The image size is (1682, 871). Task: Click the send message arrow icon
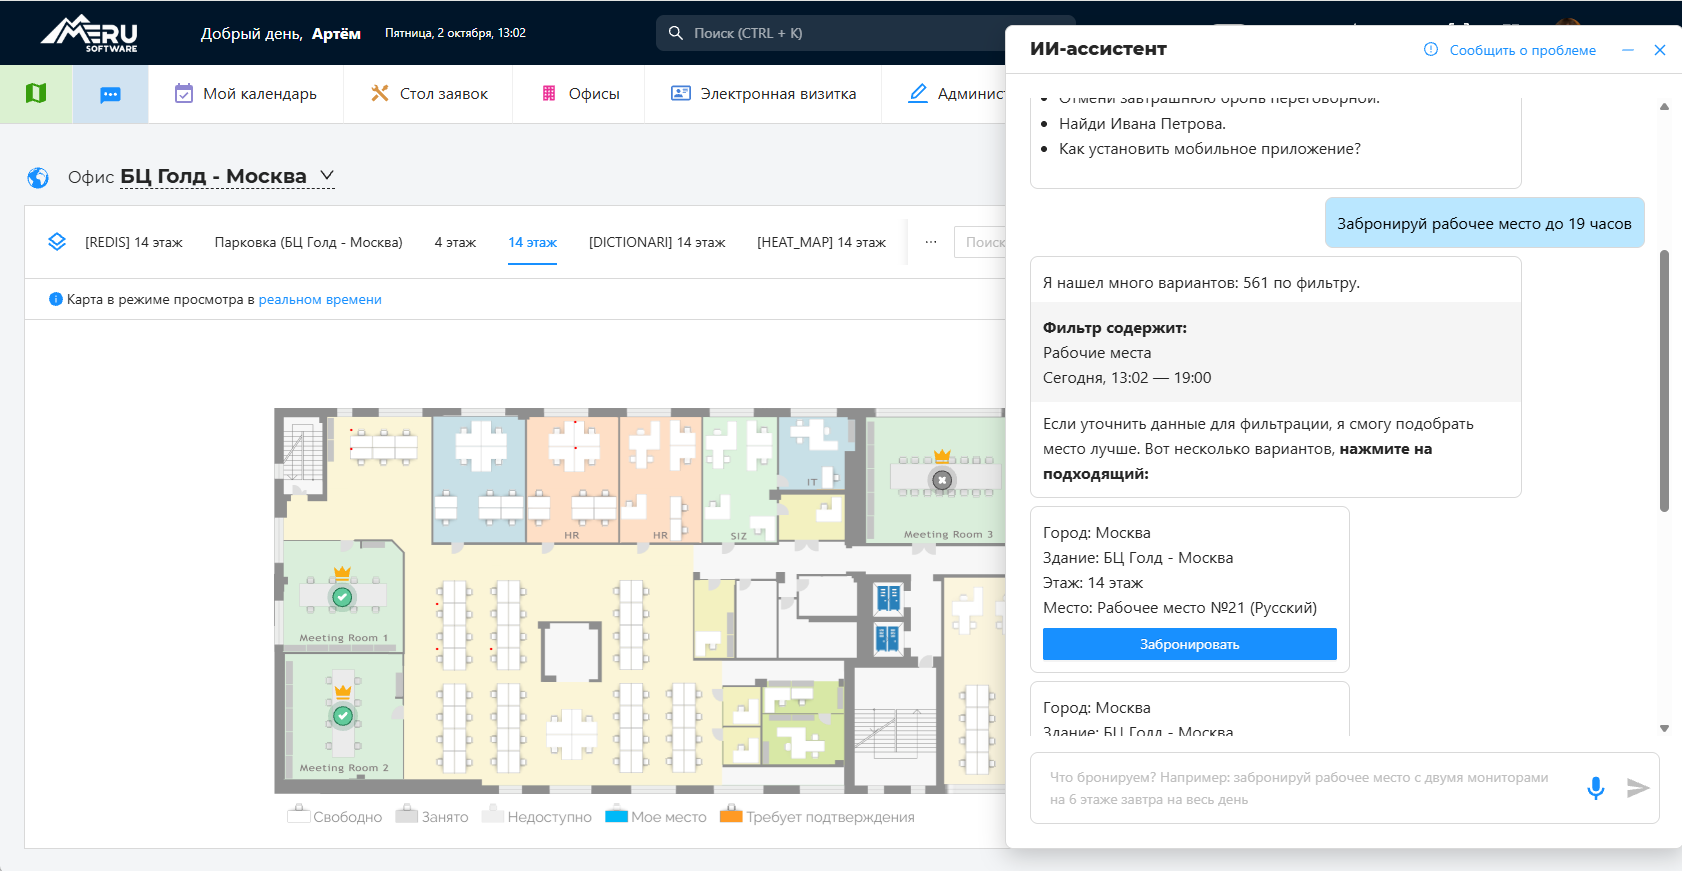pos(1637,788)
